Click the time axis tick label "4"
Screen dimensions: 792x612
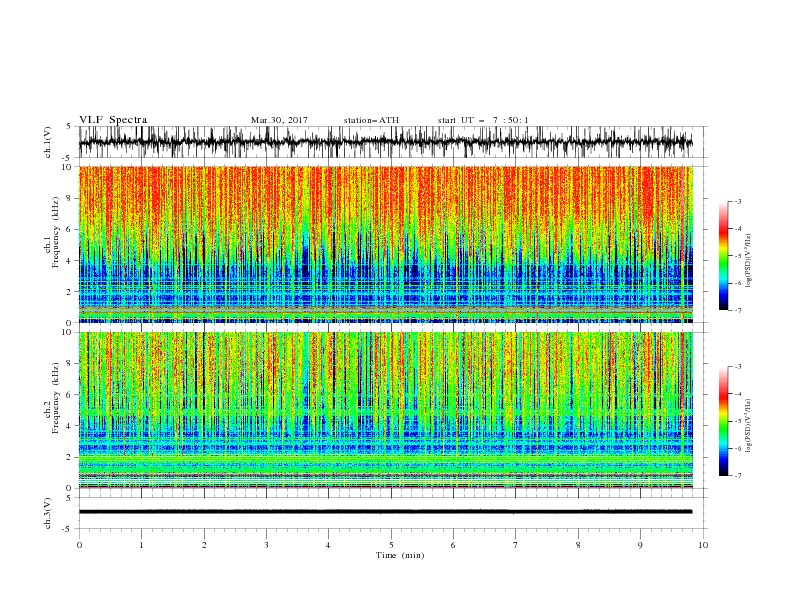tap(328, 545)
